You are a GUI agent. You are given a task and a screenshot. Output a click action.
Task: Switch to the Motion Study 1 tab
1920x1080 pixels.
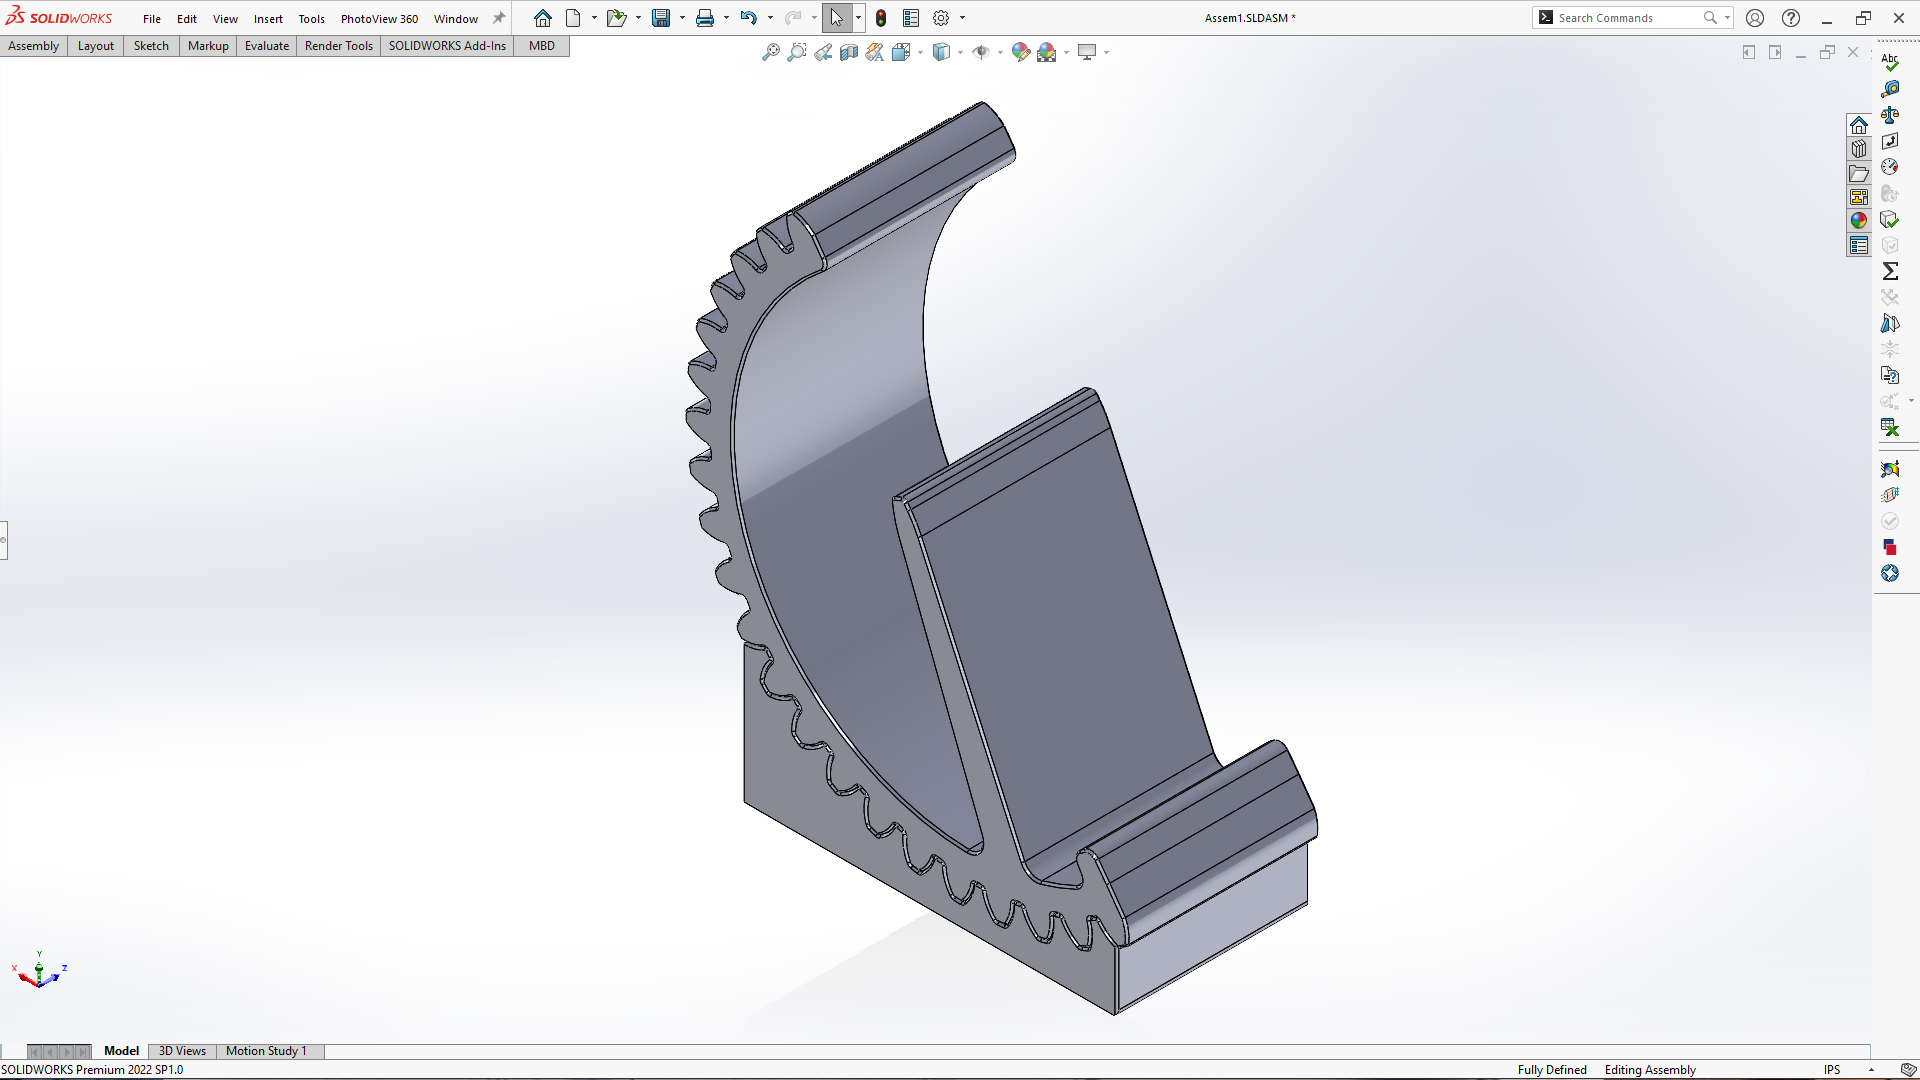(x=266, y=1051)
